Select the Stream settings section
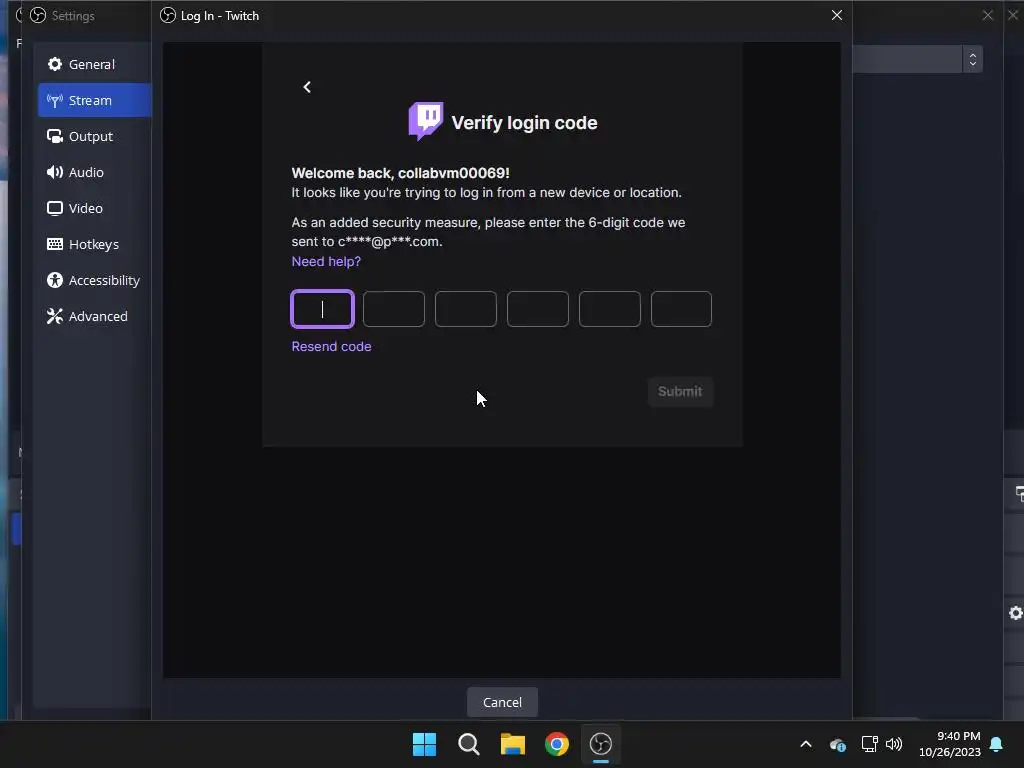This screenshot has height=768, width=1024. pyautogui.click(x=94, y=100)
